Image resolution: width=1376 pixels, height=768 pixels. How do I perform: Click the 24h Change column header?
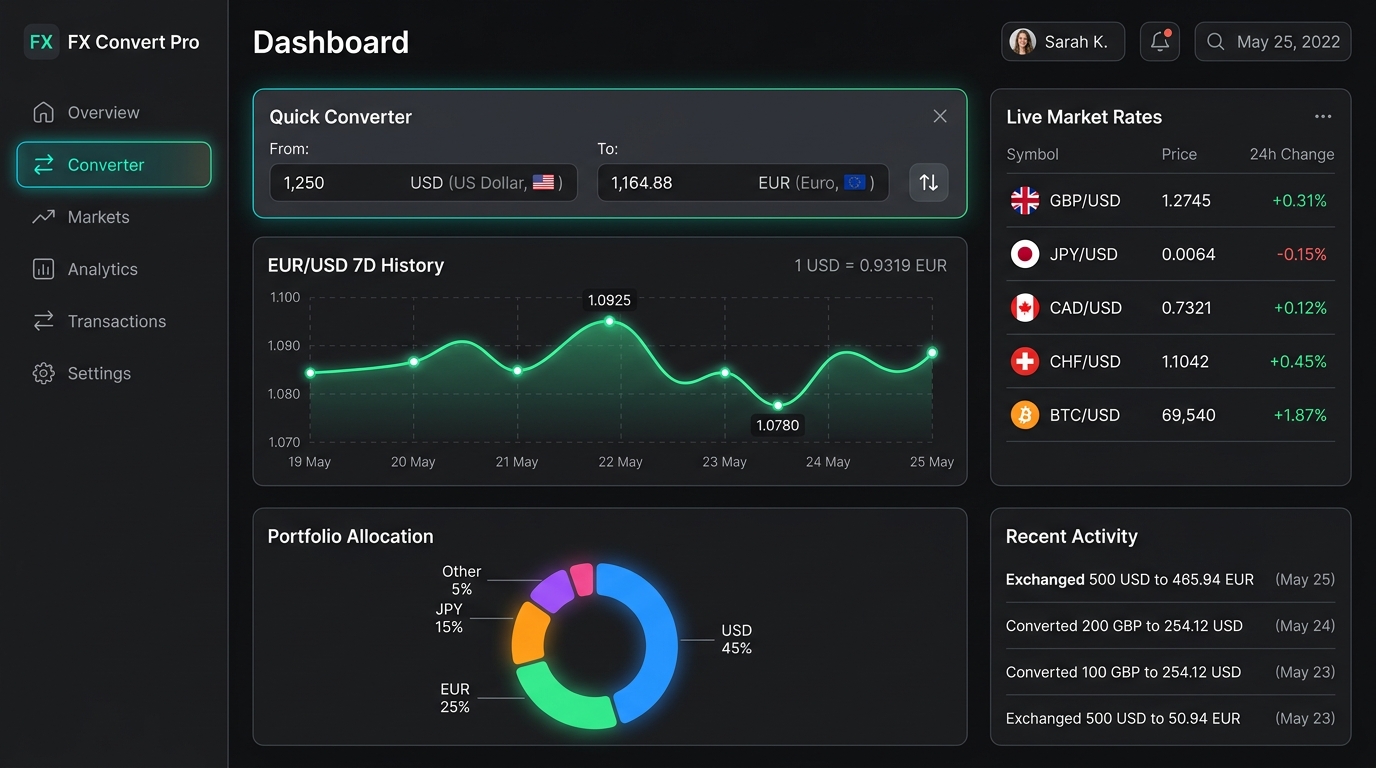pyautogui.click(x=1292, y=154)
